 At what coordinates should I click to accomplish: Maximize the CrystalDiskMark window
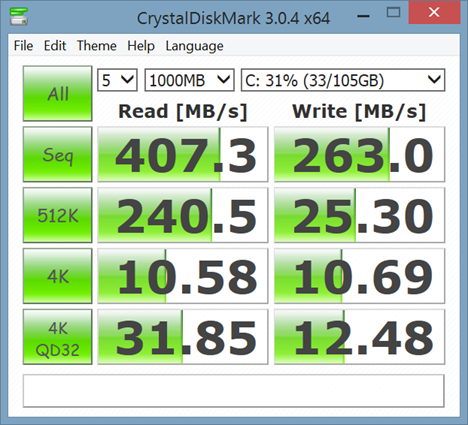(393, 13)
